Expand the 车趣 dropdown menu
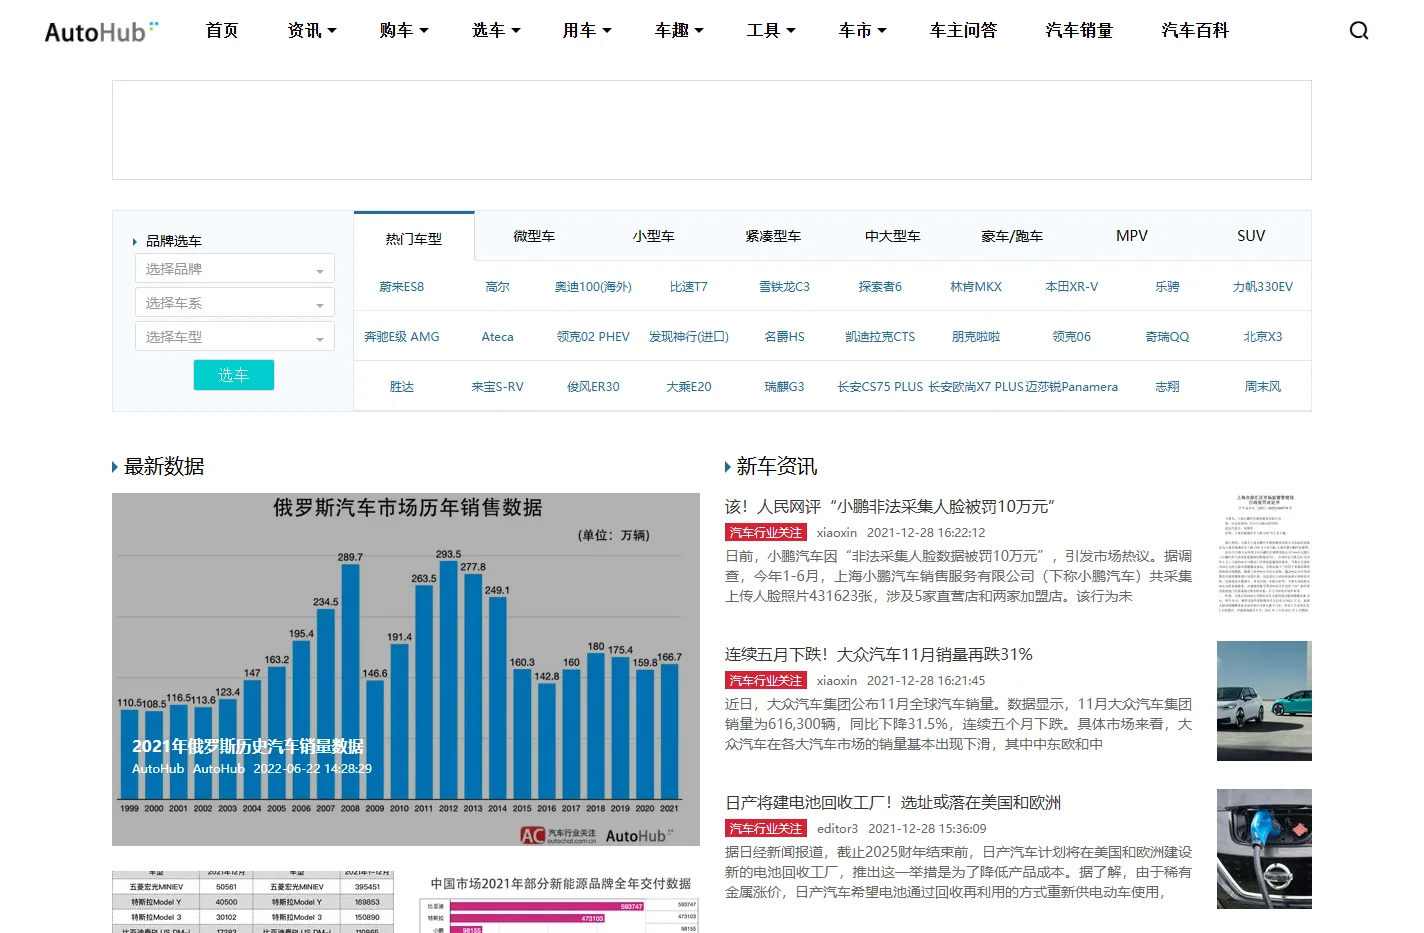The image size is (1424, 933). [x=679, y=31]
